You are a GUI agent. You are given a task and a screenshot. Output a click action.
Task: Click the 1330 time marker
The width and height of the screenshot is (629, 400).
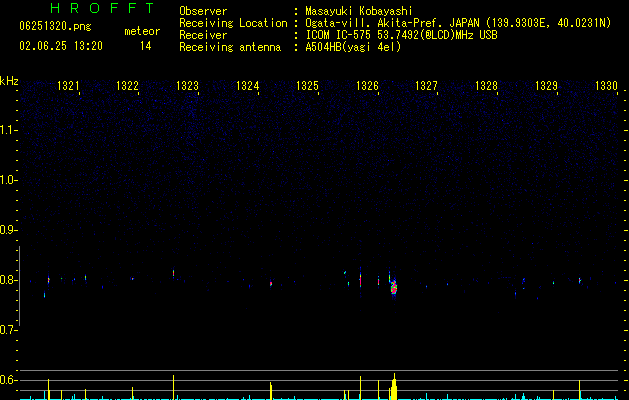pyautogui.click(x=606, y=86)
